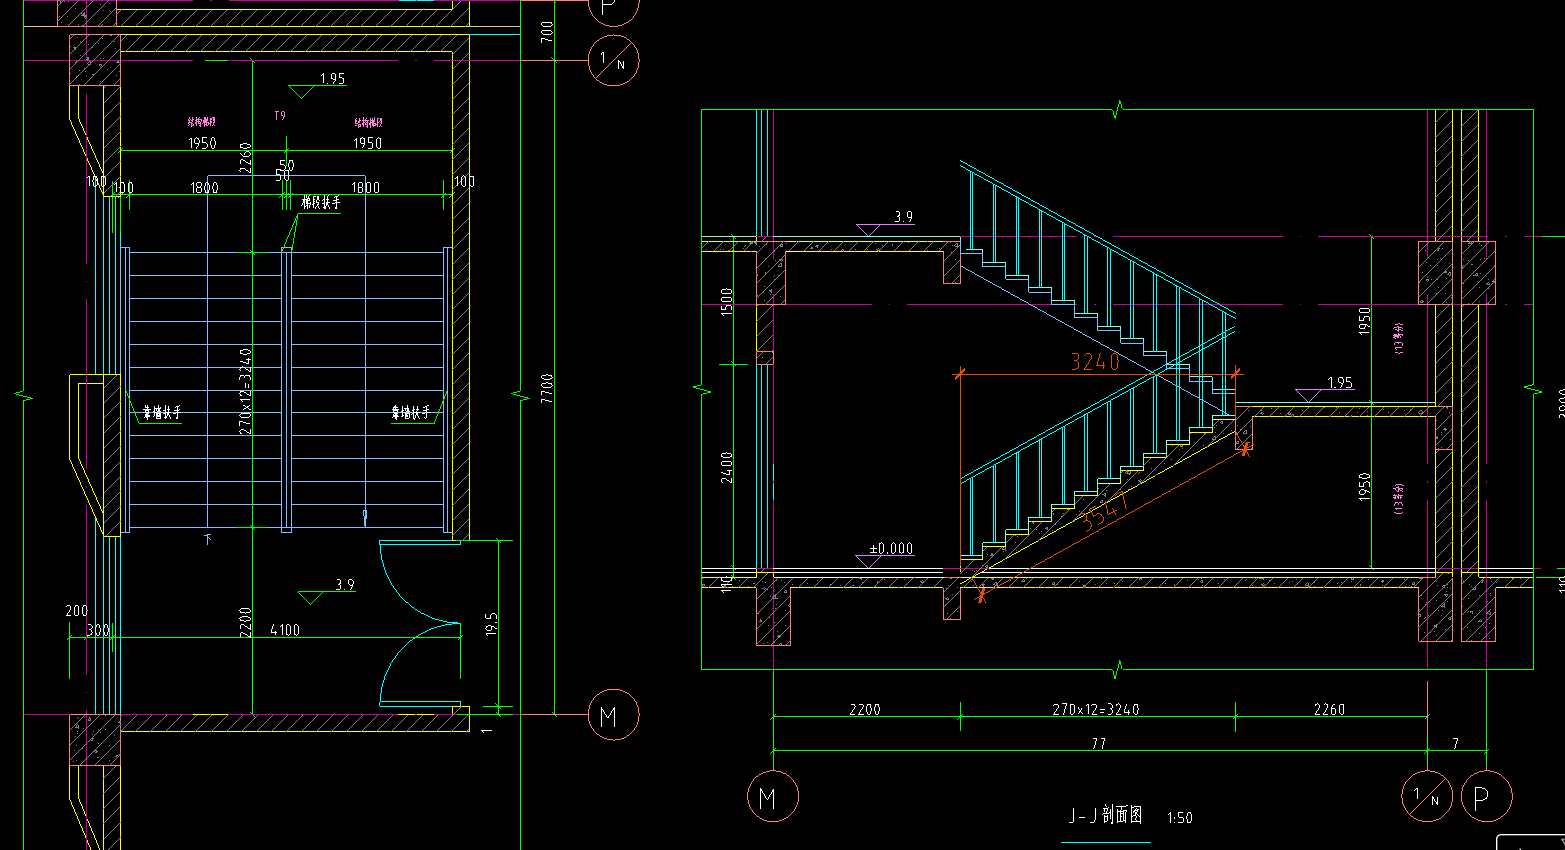1565x850 pixels.
Task: Select the lower (13等分) pink annotation
Action: (1398, 497)
